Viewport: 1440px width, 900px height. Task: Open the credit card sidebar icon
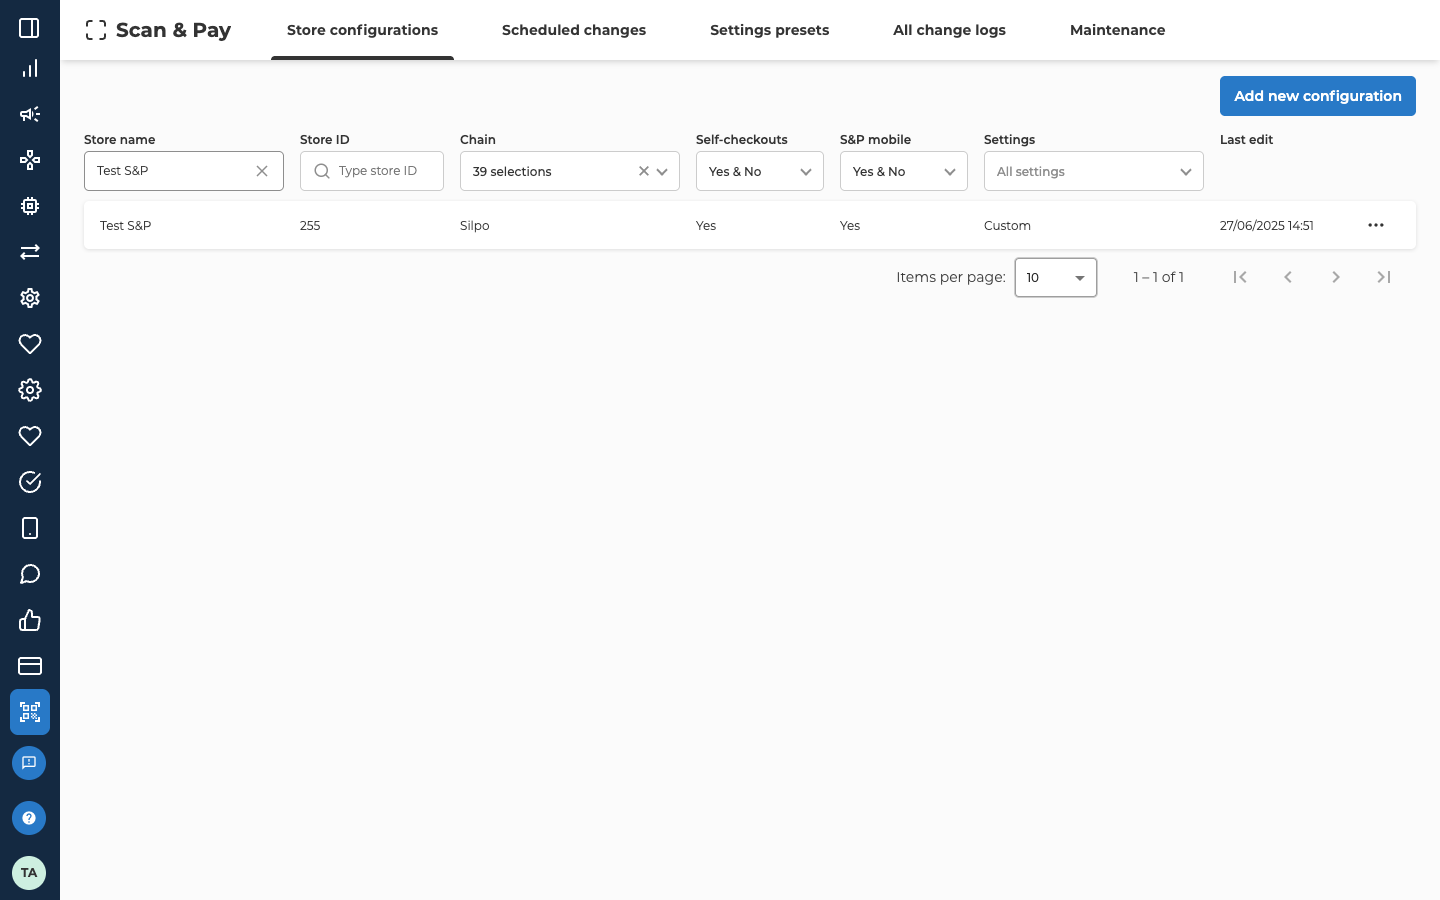[x=30, y=666]
